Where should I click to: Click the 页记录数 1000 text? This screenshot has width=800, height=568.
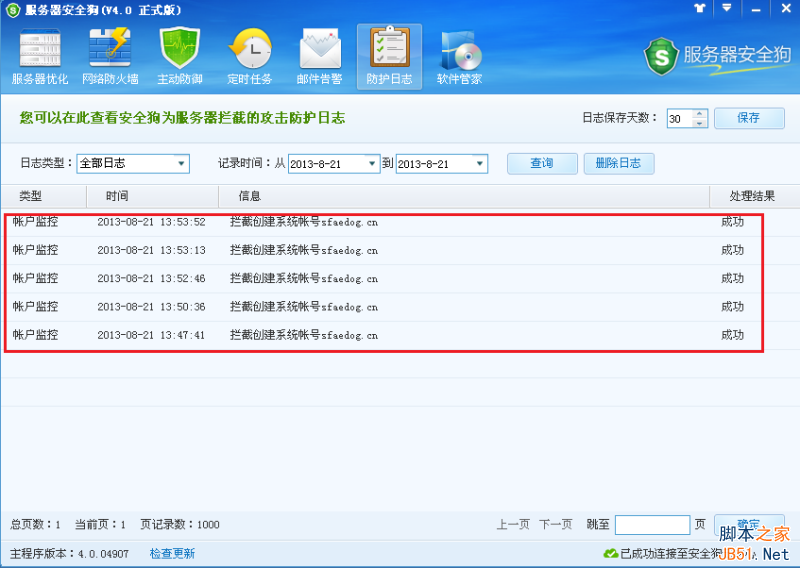tap(180, 525)
